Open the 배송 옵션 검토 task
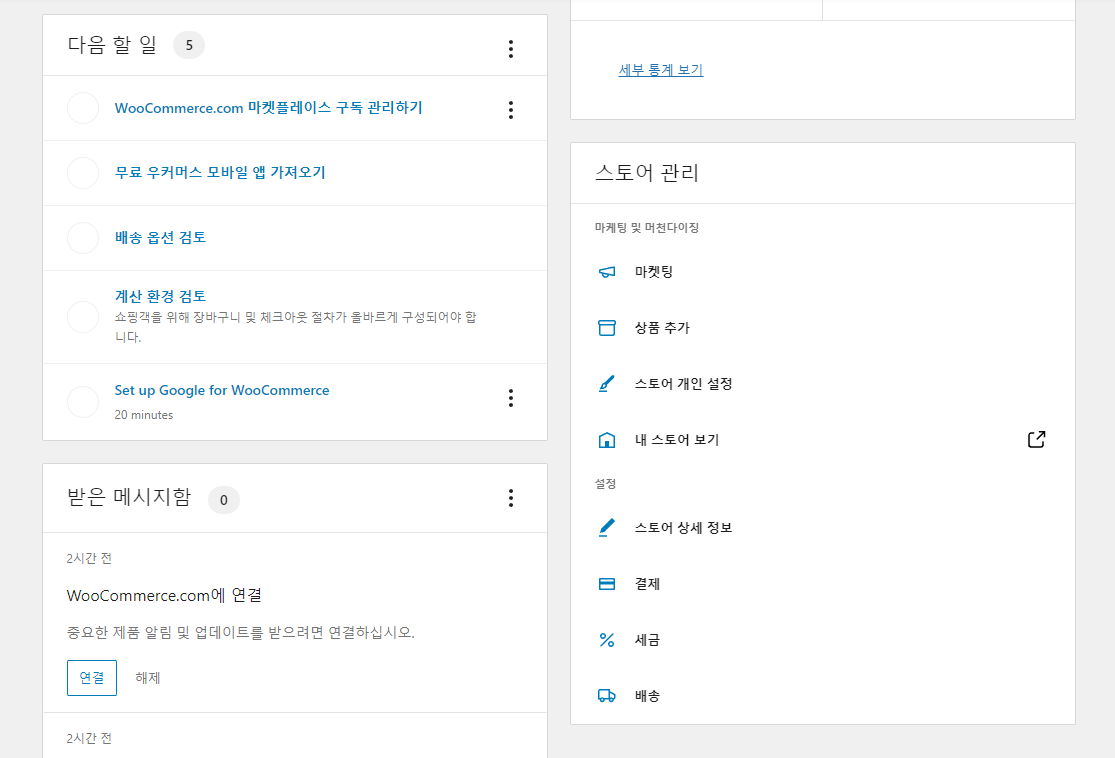 (x=160, y=237)
